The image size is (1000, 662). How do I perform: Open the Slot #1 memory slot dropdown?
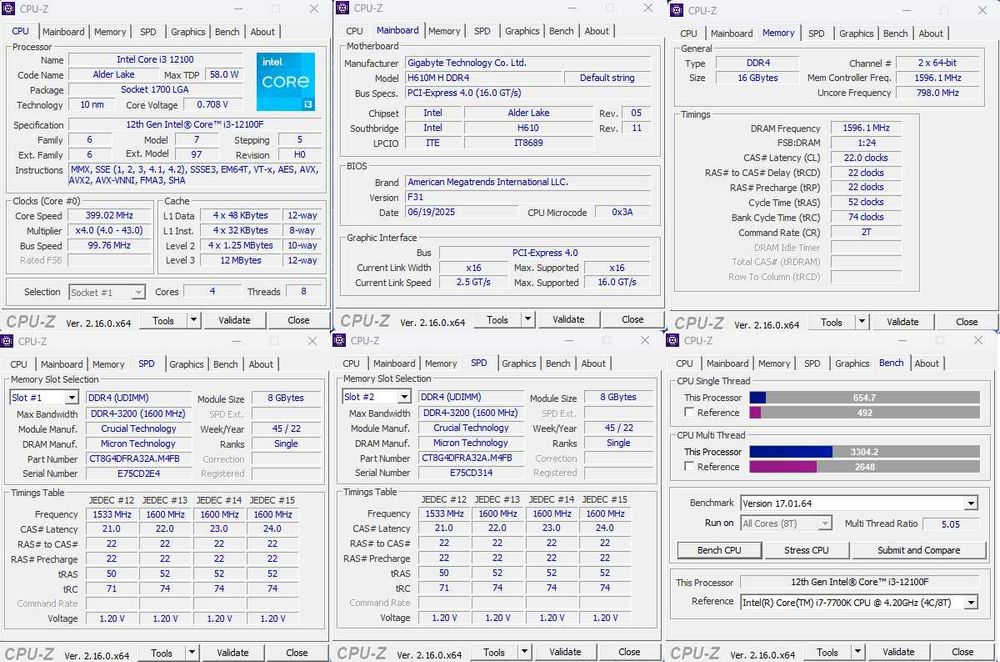pos(44,397)
